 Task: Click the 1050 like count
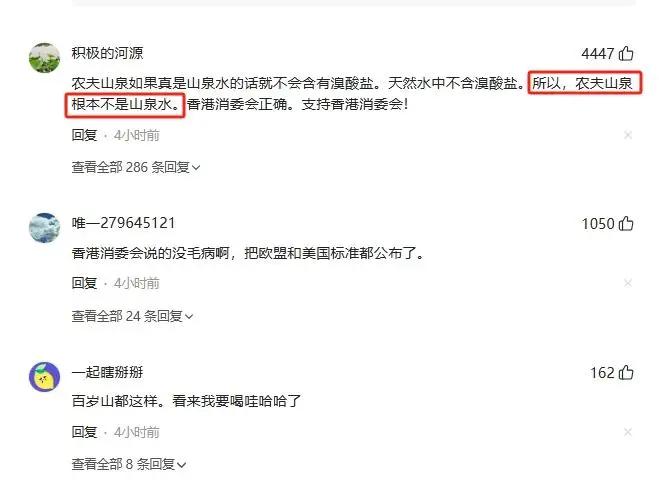click(x=598, y=224)
